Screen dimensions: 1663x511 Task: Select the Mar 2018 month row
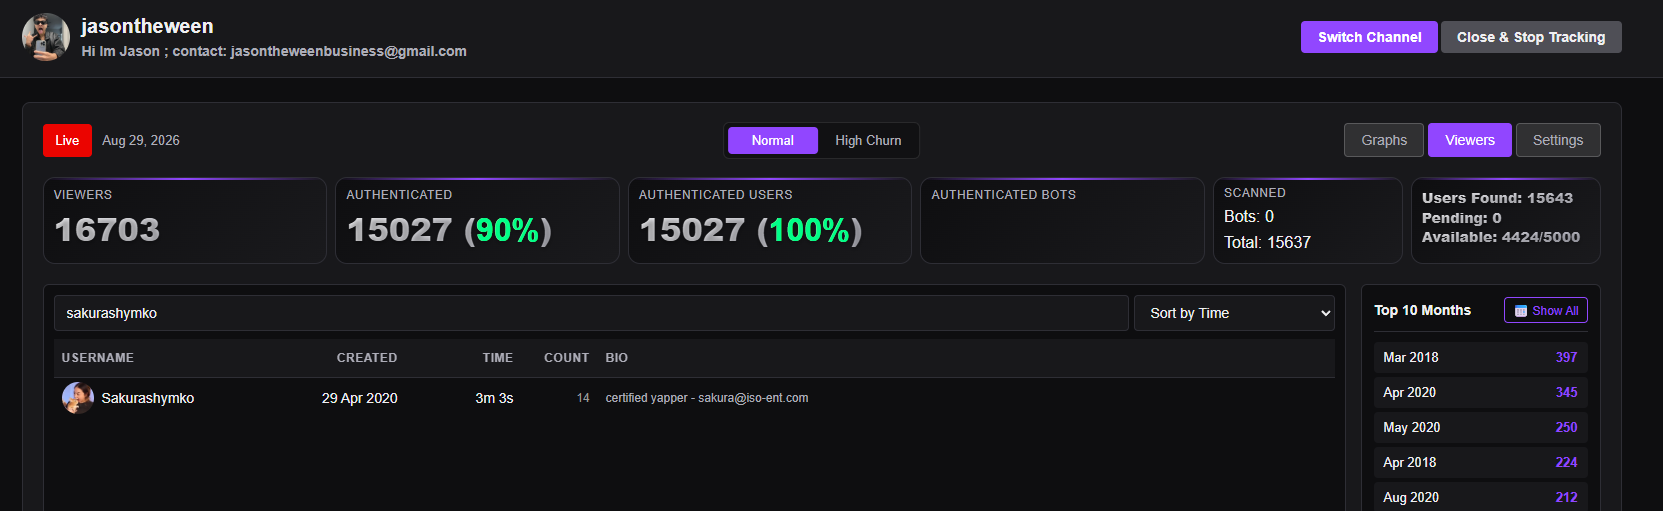(1480, 357)
